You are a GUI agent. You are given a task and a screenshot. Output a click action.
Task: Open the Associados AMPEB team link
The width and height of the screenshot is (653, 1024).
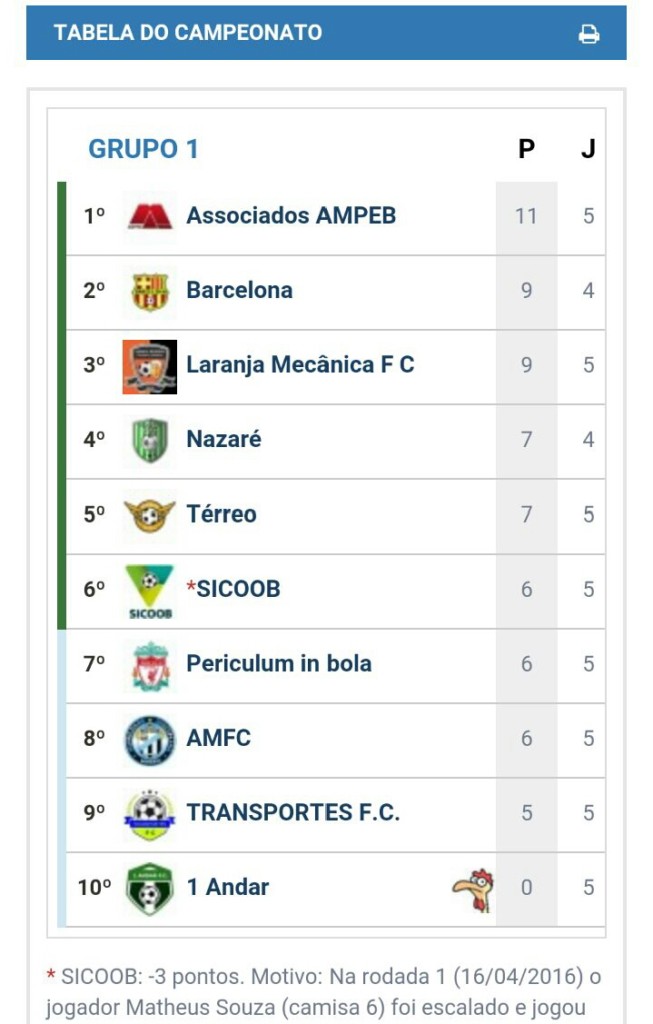click(x=291, y=215)
